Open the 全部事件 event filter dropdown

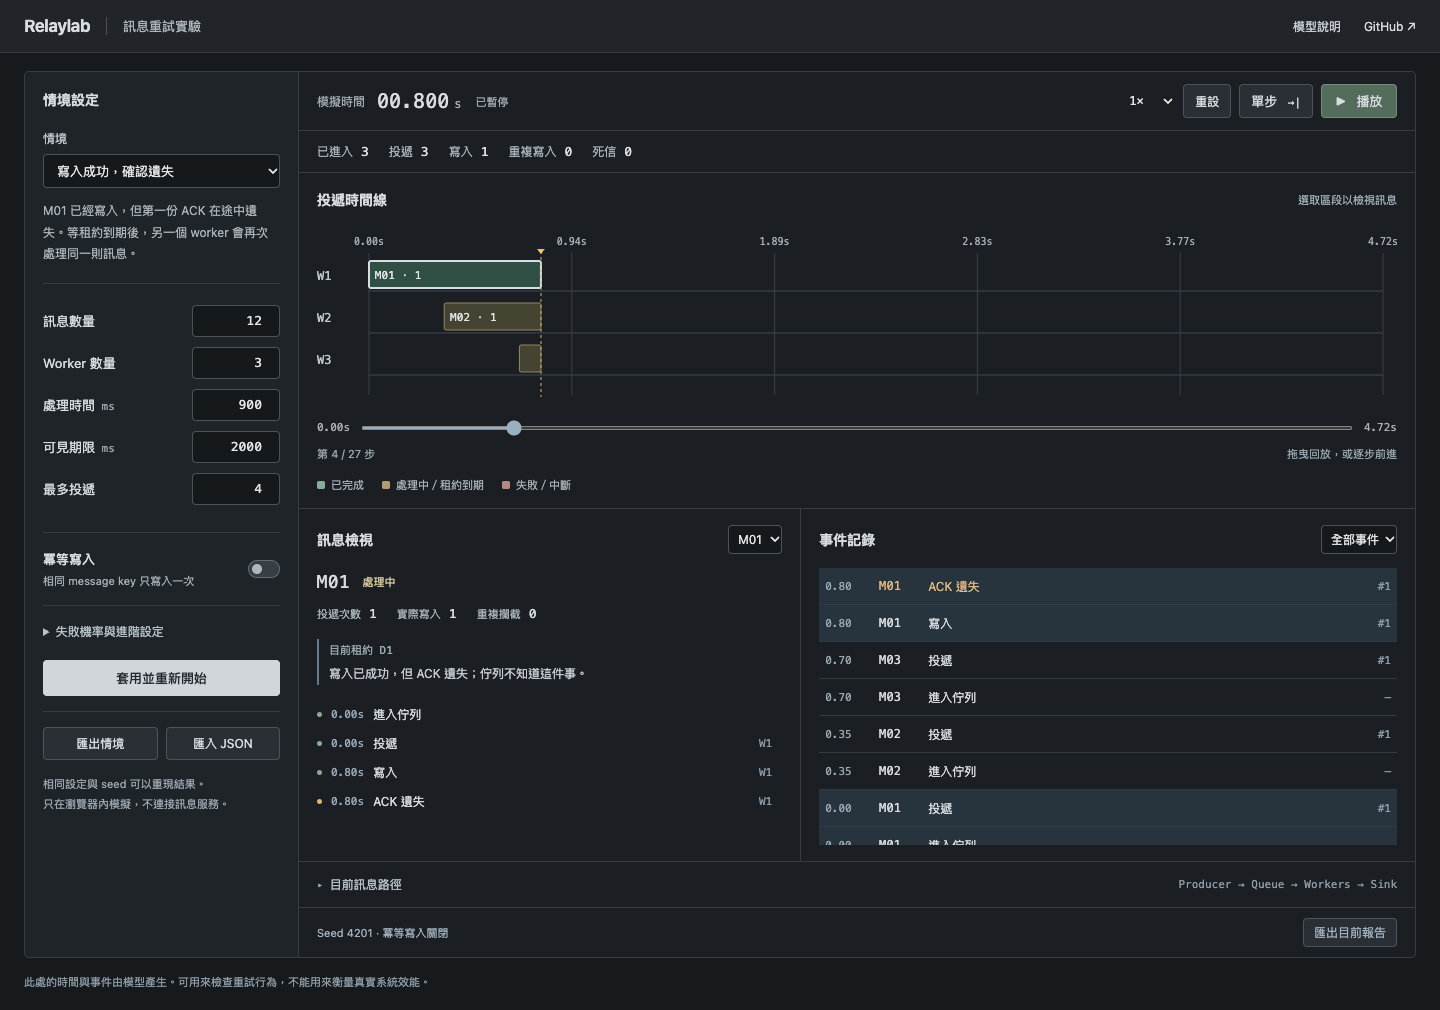click(x=1359, y=540)
